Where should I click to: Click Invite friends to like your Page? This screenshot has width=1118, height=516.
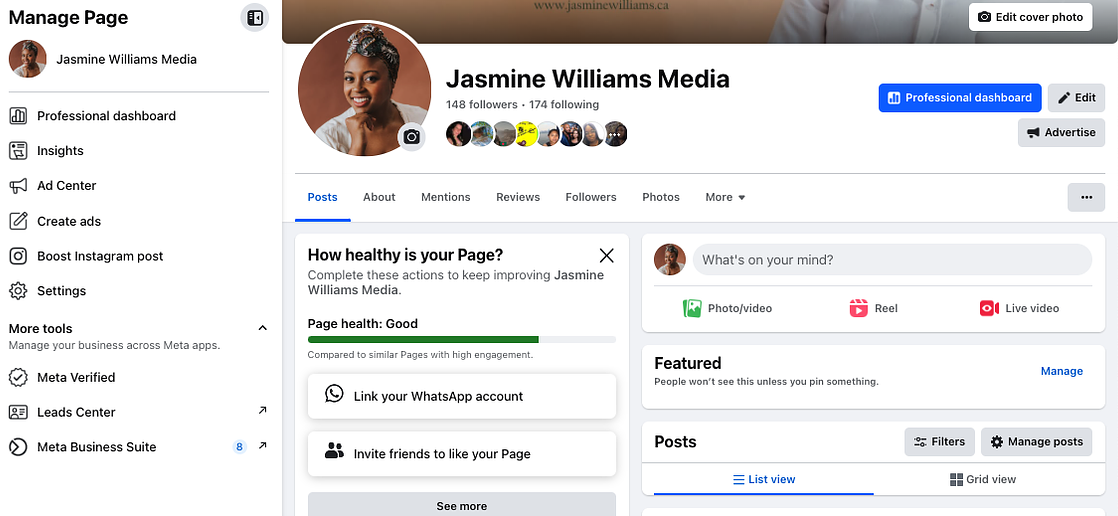click(x=461, y=453)
